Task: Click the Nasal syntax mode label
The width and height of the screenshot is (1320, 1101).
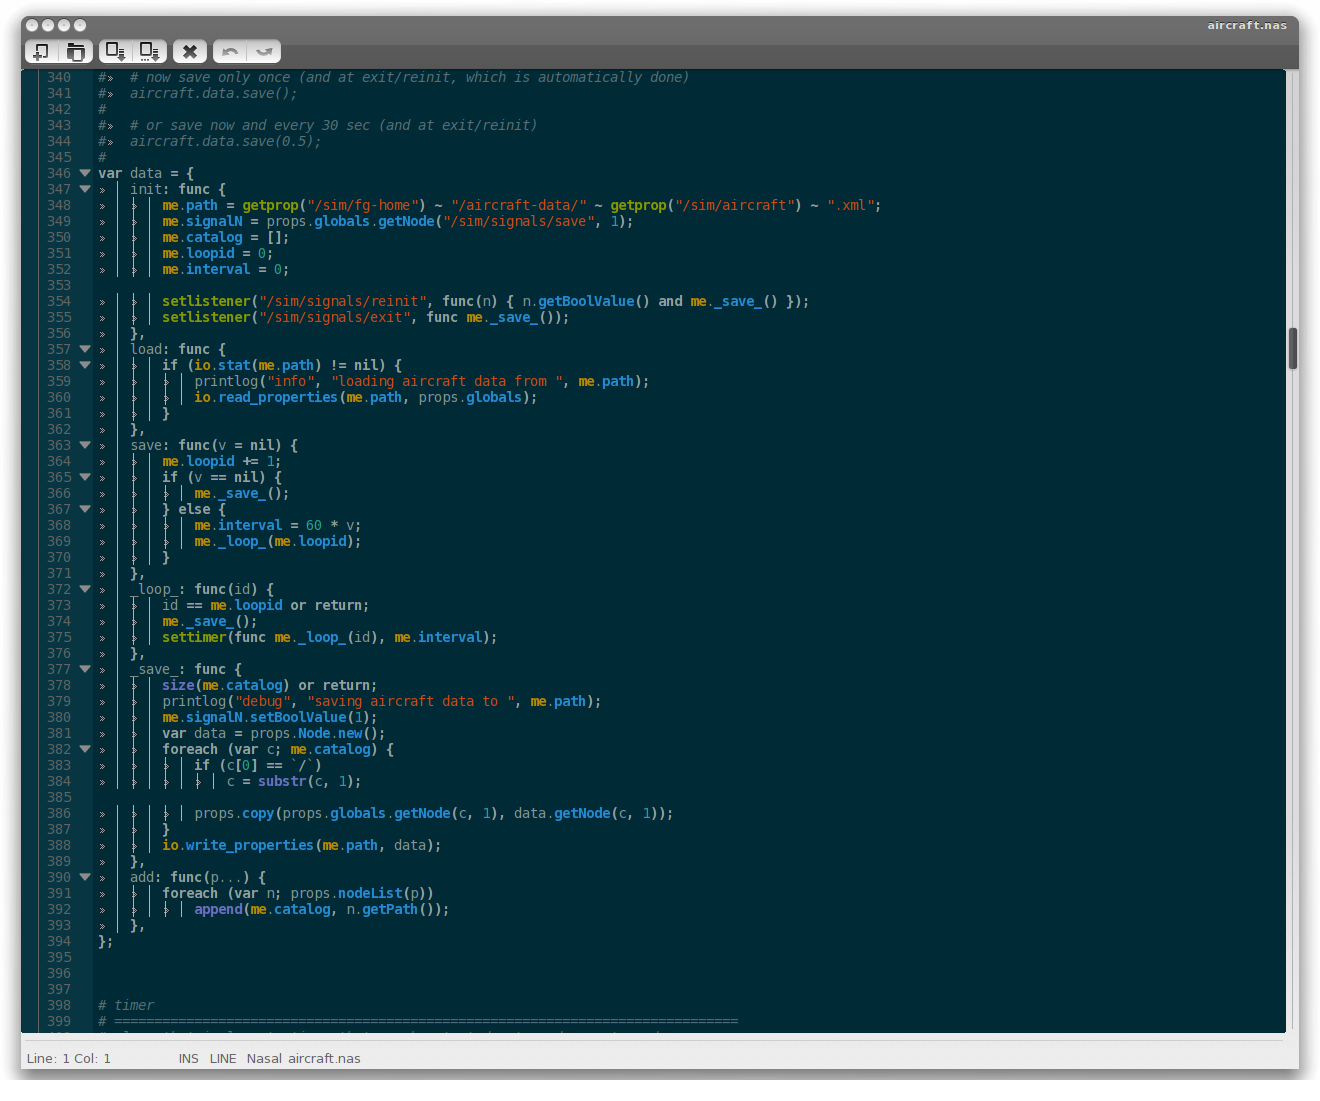Action: click(264, 1058)
